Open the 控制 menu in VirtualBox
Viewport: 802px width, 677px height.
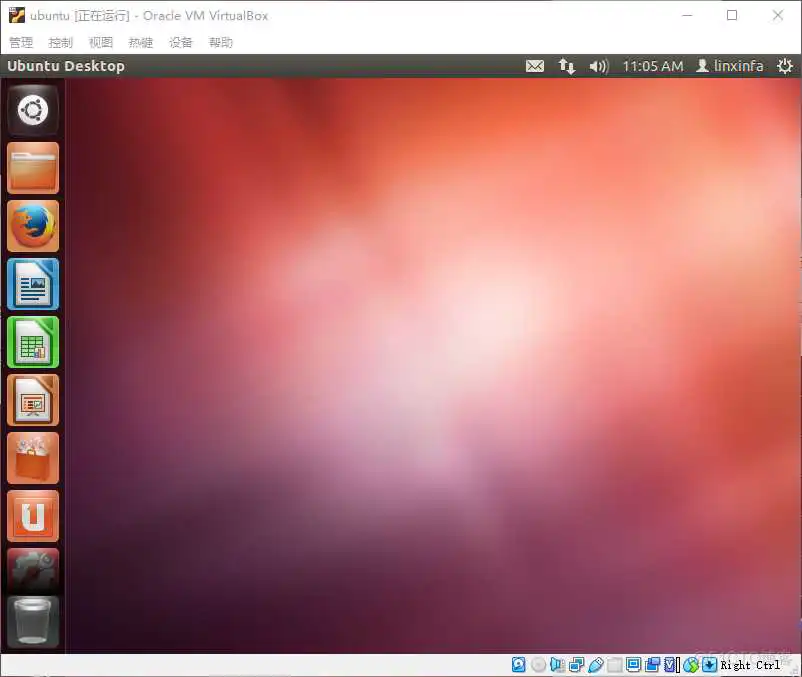click(x=60, y=42)
